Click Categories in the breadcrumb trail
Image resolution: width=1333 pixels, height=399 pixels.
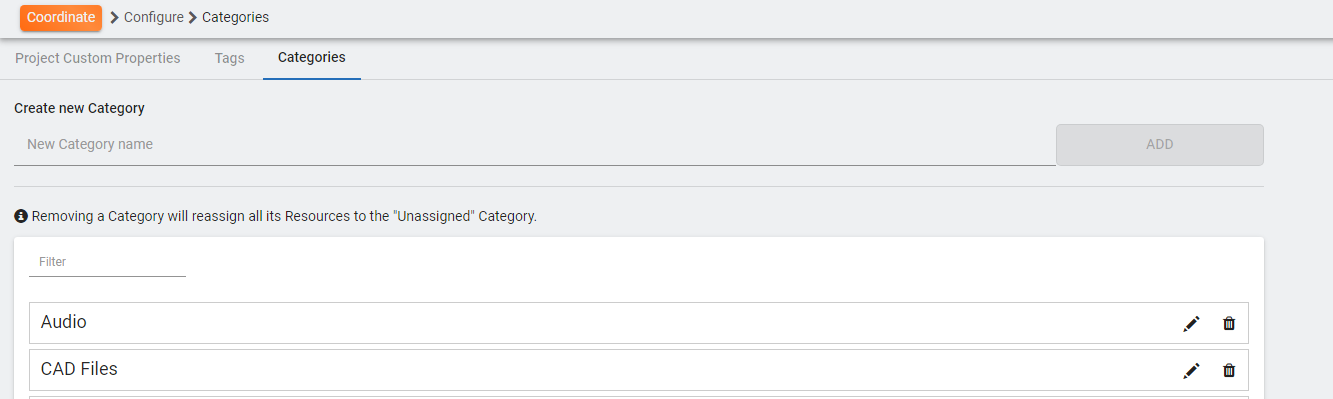(x=235, y=17)
